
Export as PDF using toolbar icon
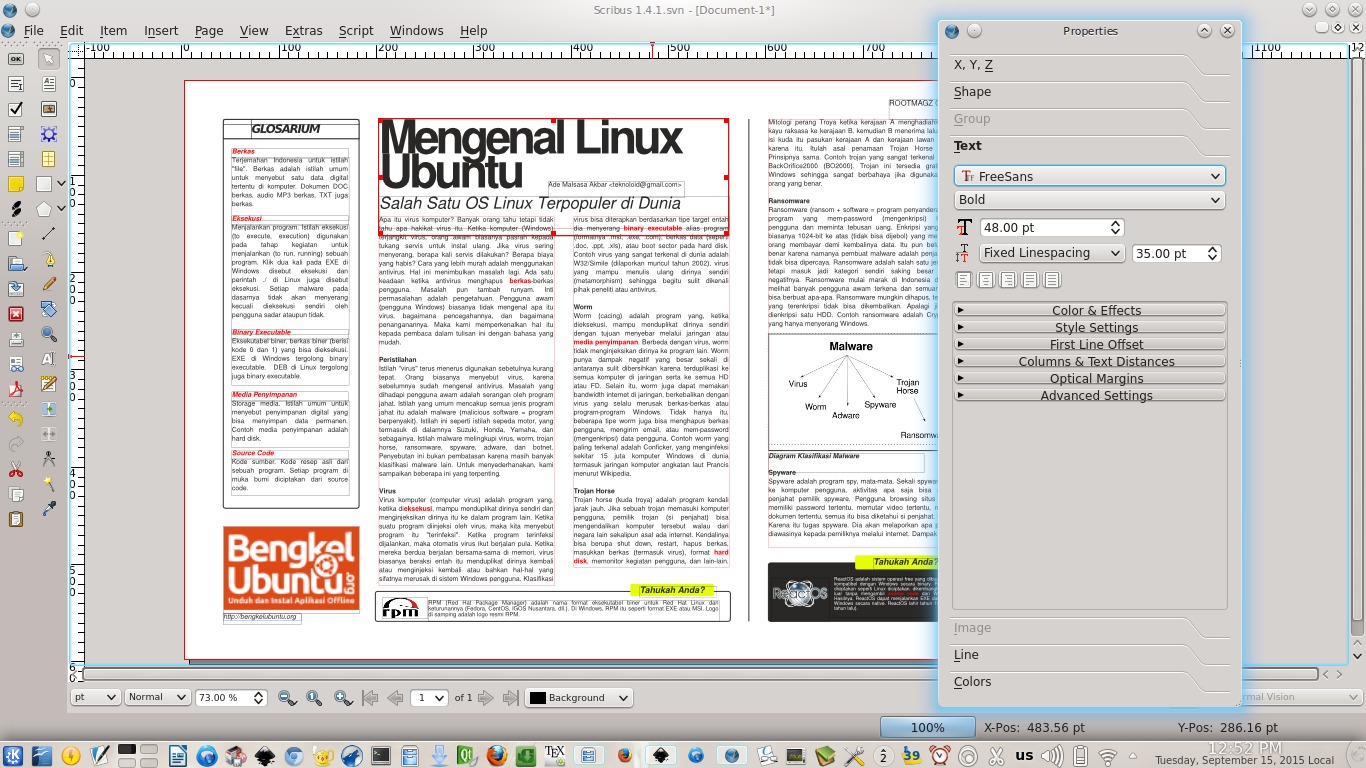15,389
